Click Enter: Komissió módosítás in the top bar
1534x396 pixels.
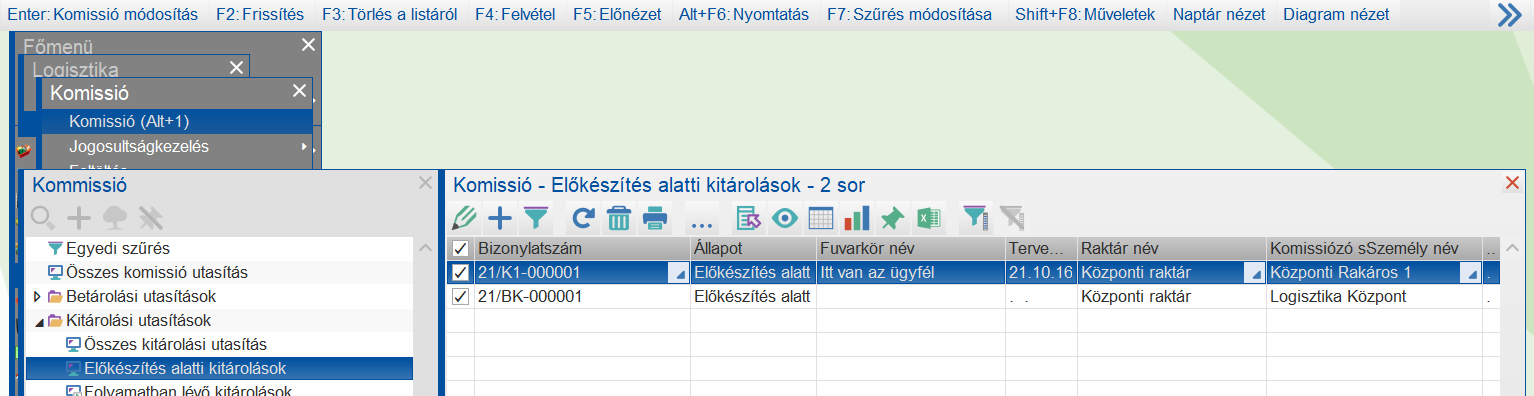click(102, 15)
